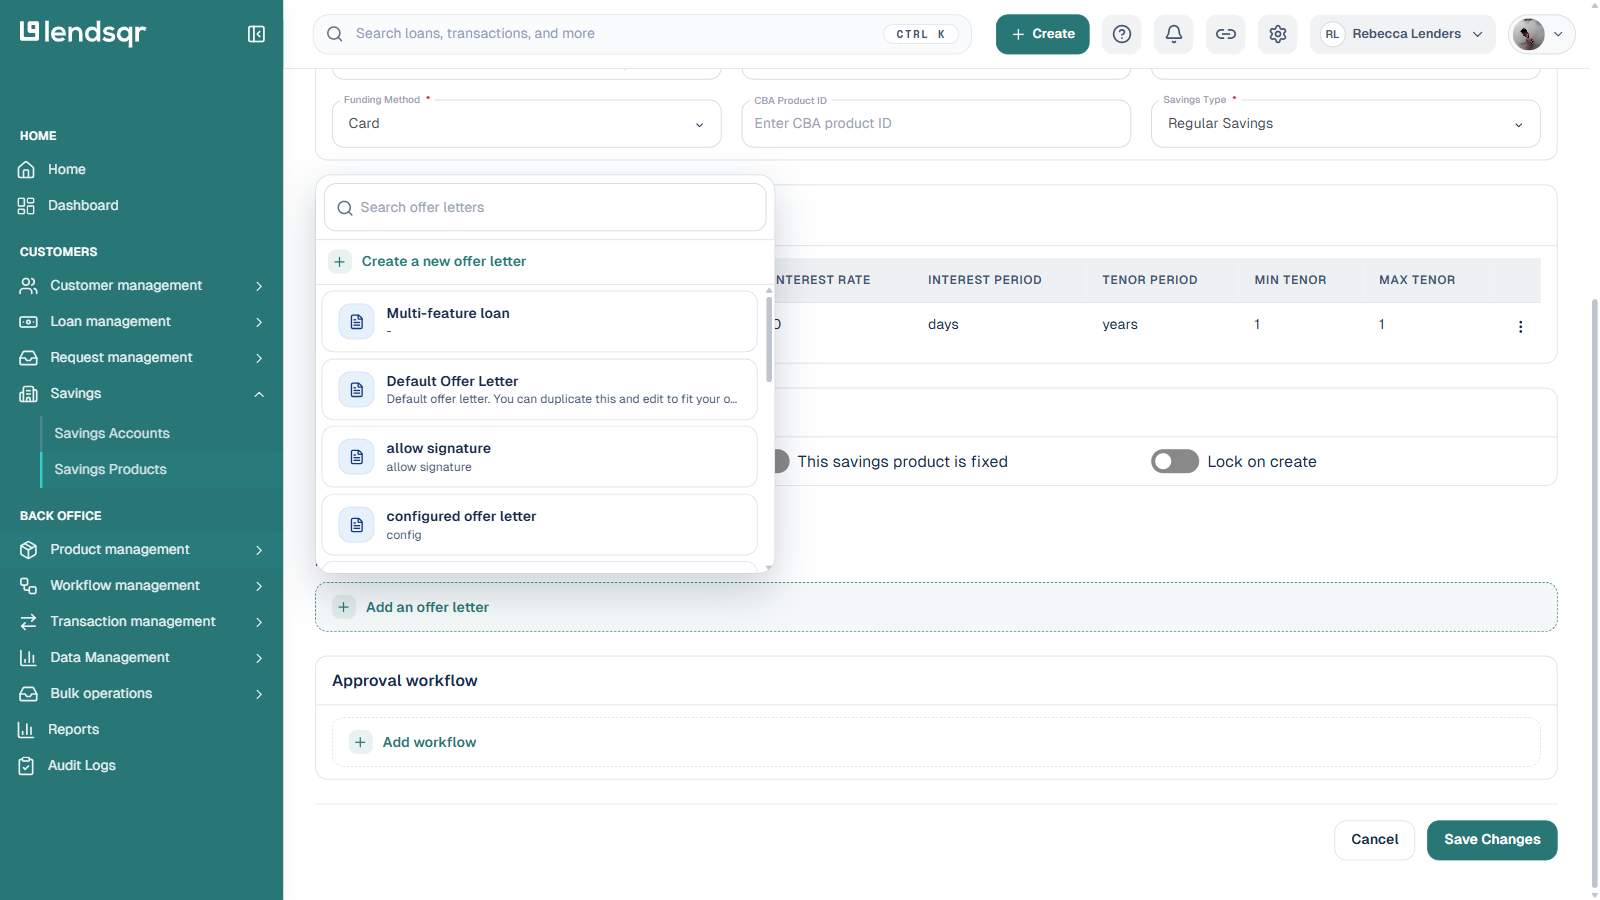This screenshot has width=1600, height=900.
Task: Expand Workflow management menu
Action: 142,586
